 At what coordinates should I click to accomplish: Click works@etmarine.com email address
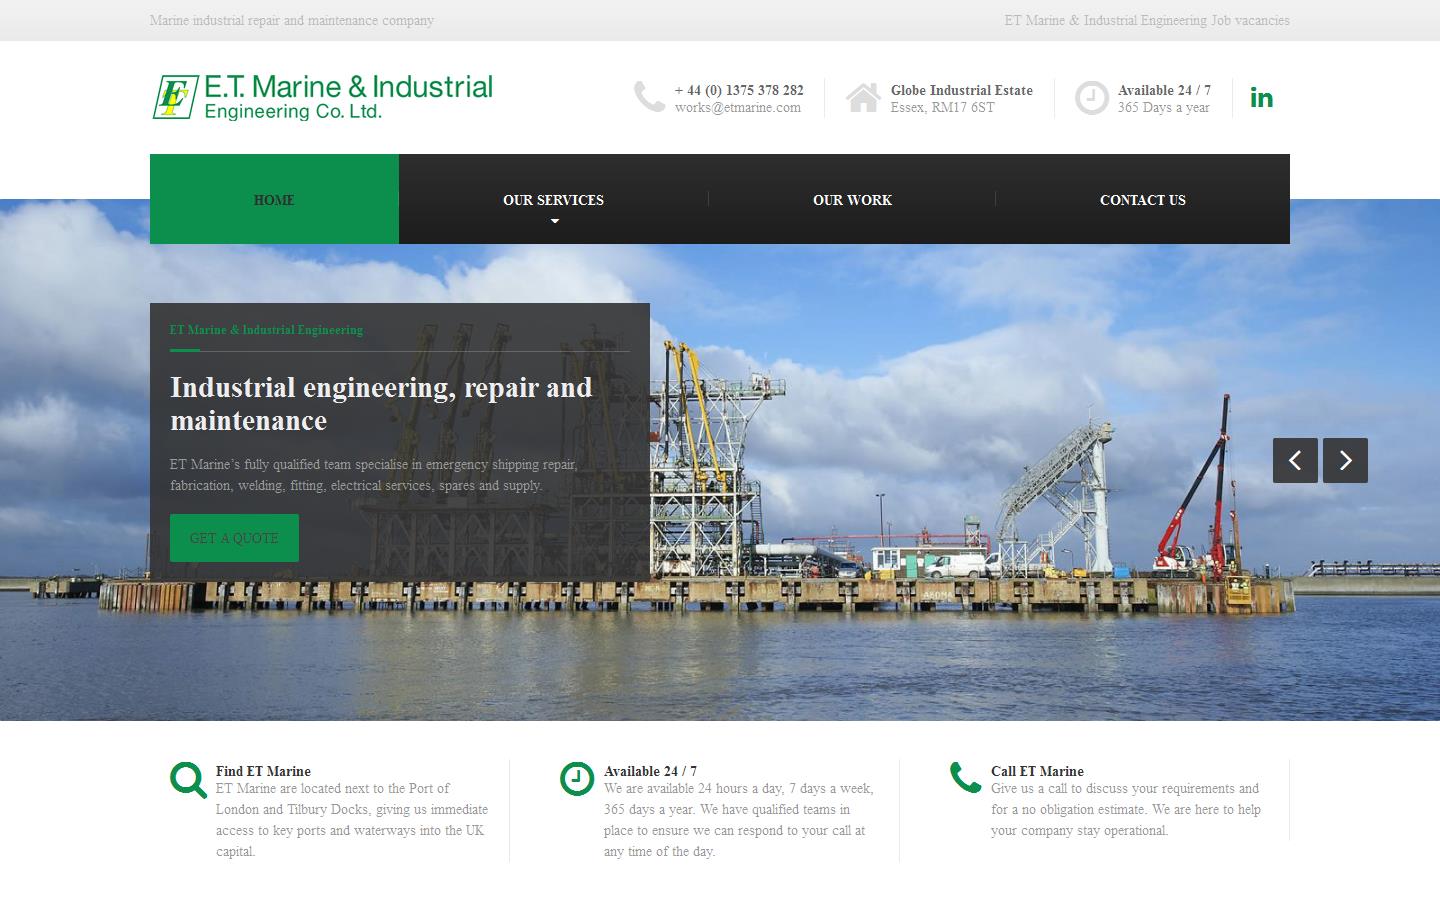pos(738,108)
